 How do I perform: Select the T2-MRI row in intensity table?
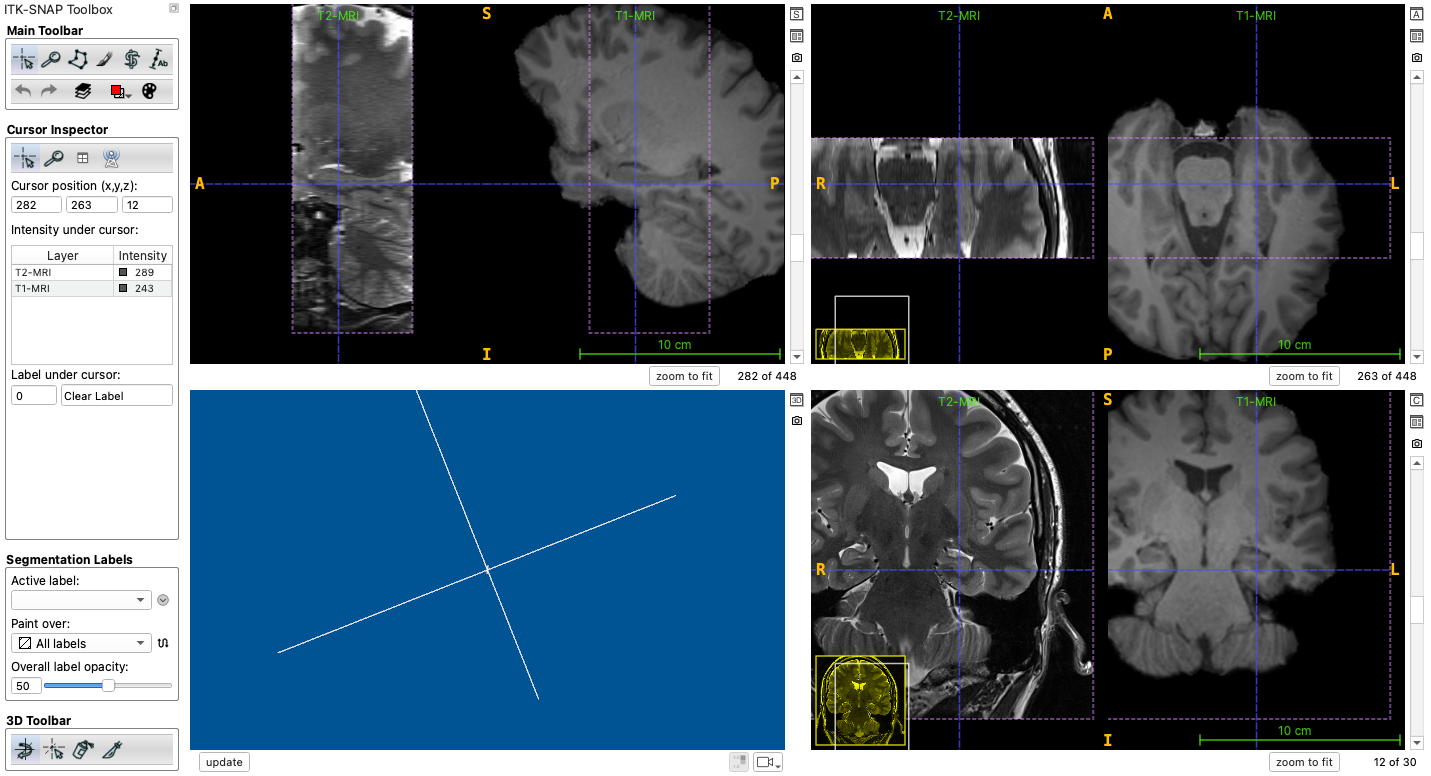[x=91, y=272]
